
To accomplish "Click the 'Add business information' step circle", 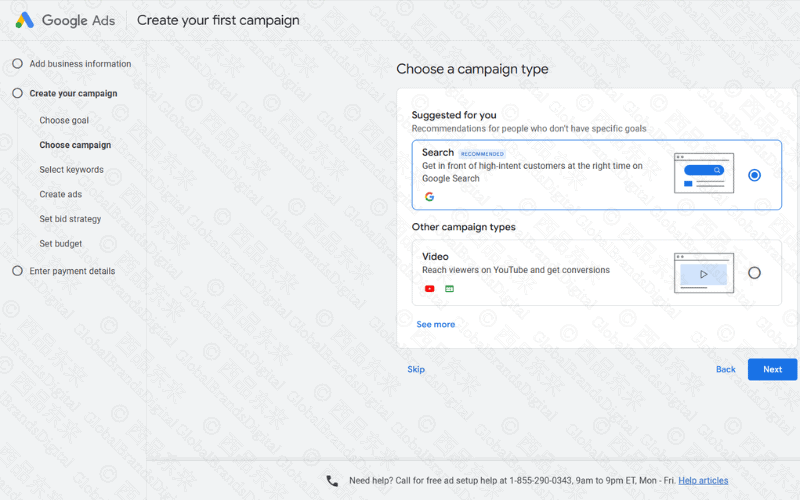I will pyautogui.click(x=17, y=64).
